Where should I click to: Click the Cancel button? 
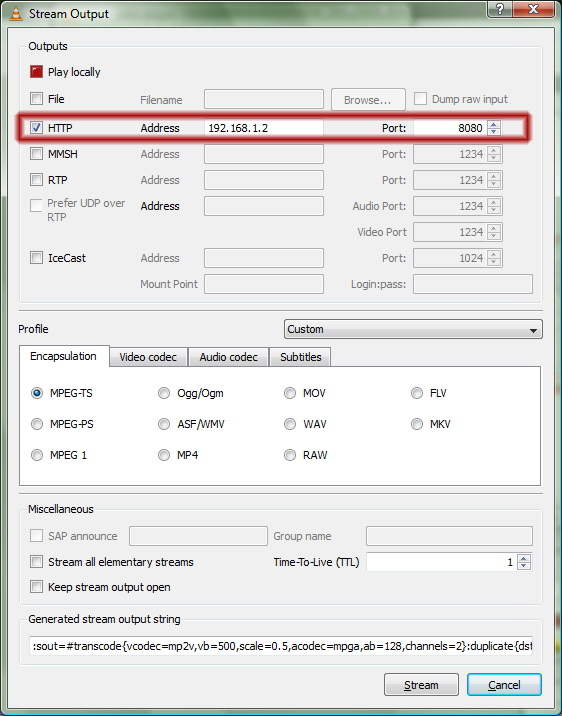504,685
